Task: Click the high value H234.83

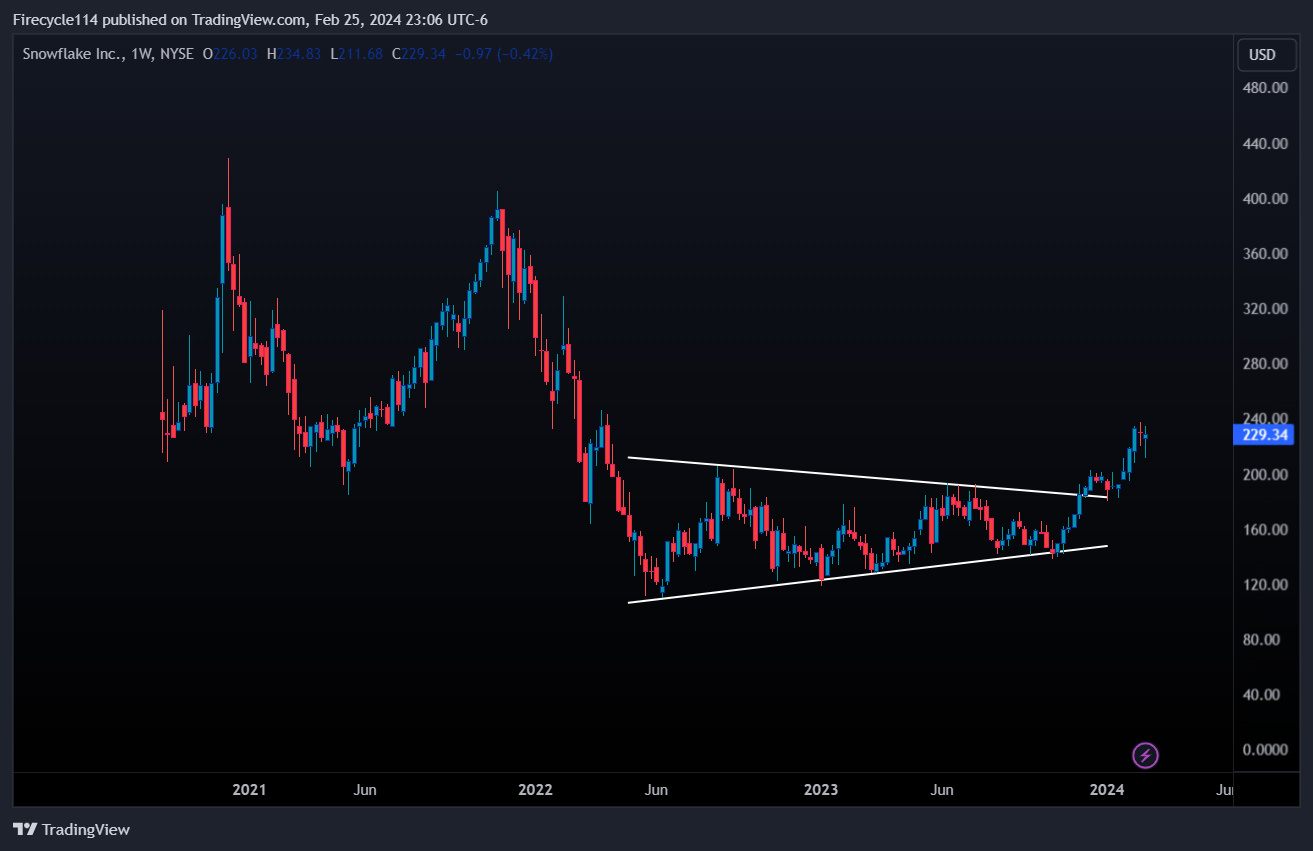Action: pyautogui.click(x=294, y=54)
